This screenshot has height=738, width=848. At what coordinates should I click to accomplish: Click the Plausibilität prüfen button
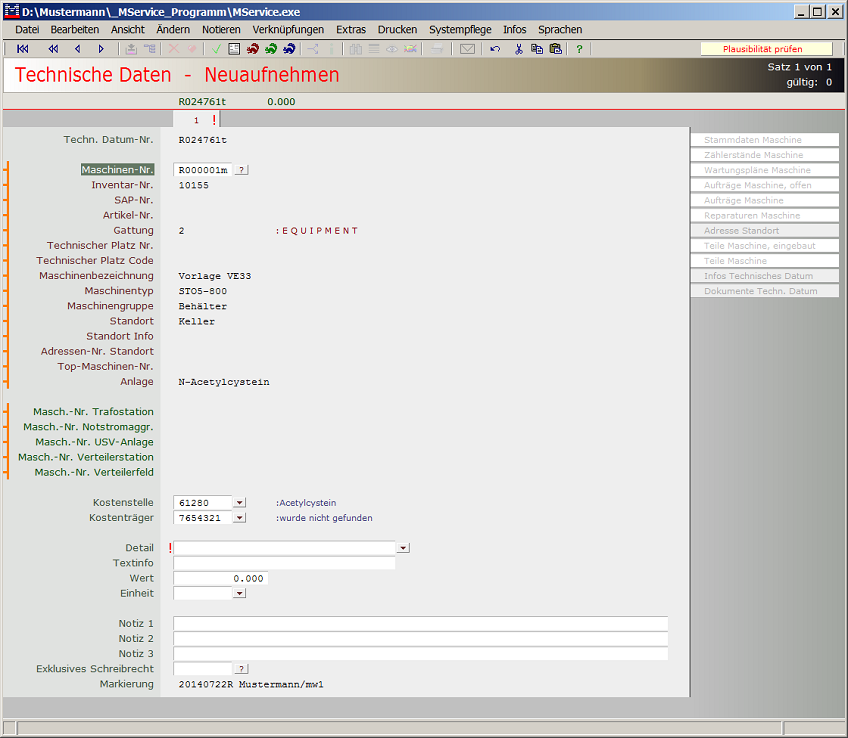pos(764,49)
